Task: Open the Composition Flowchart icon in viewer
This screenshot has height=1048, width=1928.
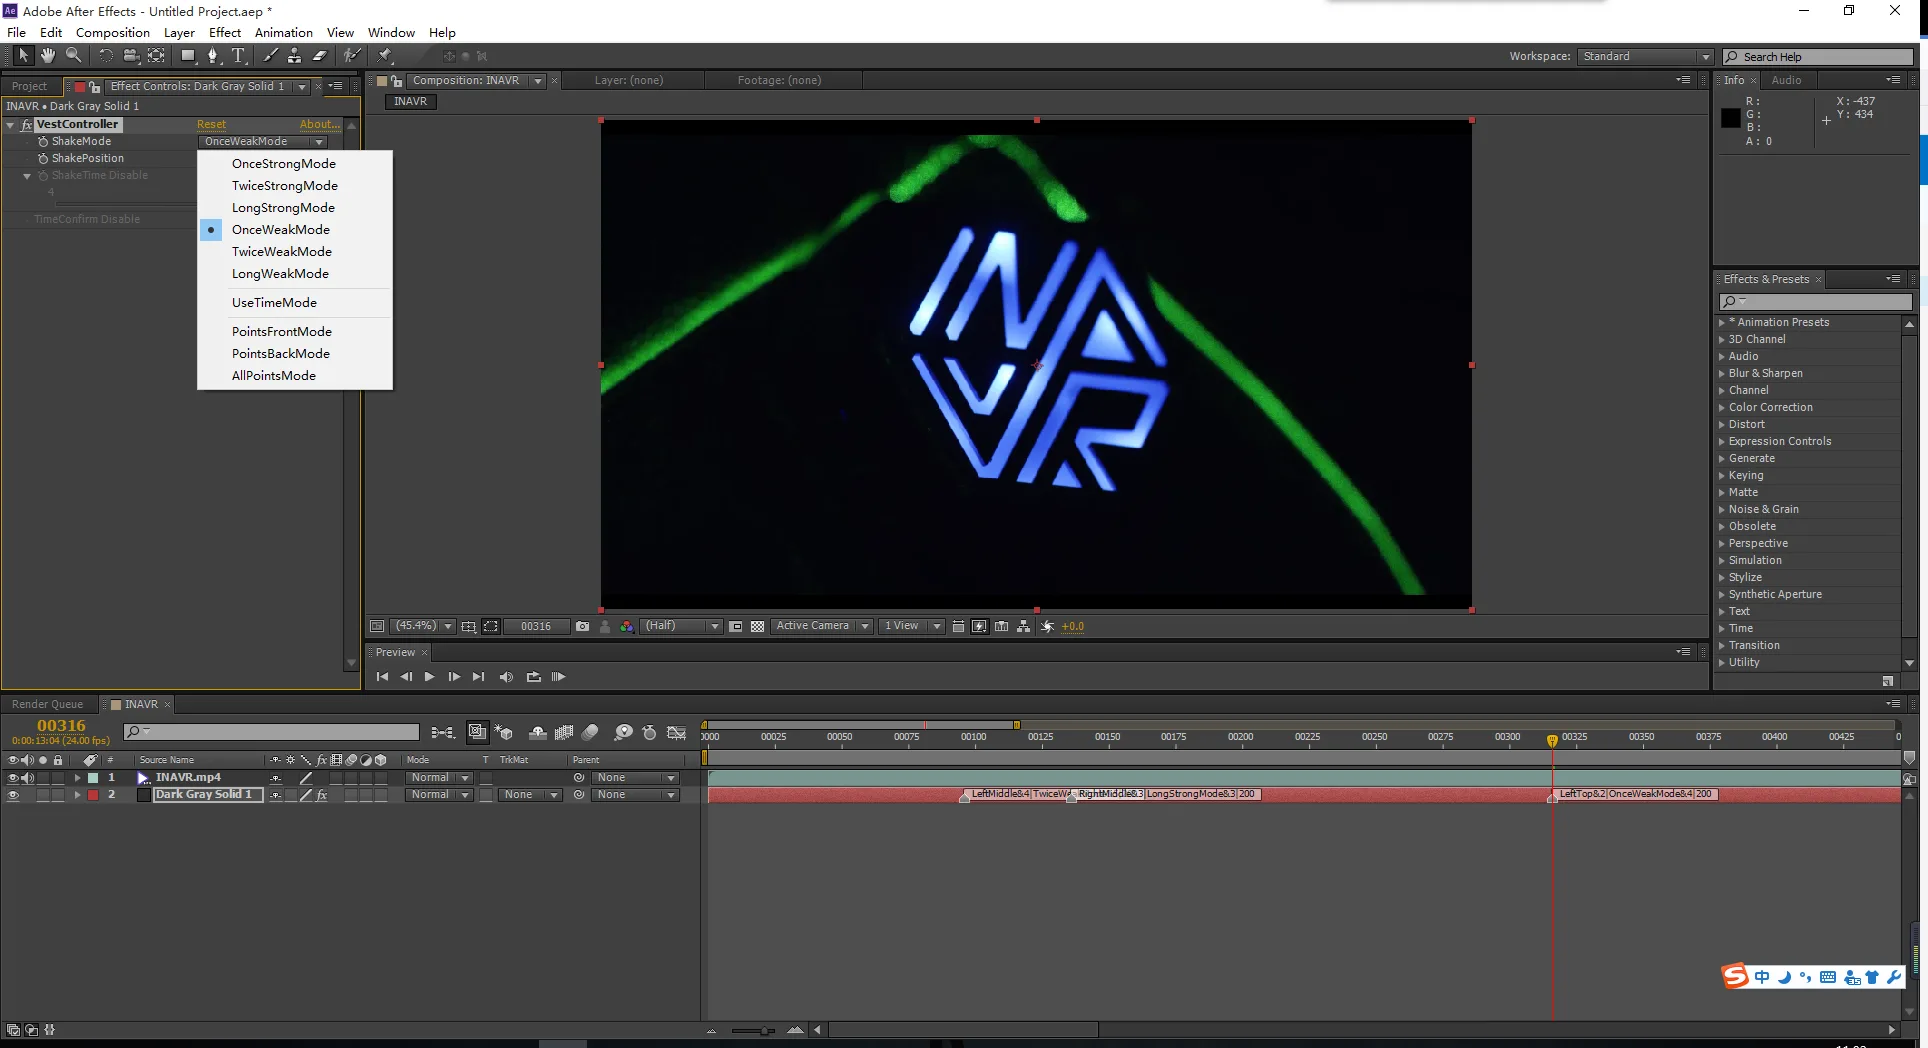Action: [x=1023, y=626]
